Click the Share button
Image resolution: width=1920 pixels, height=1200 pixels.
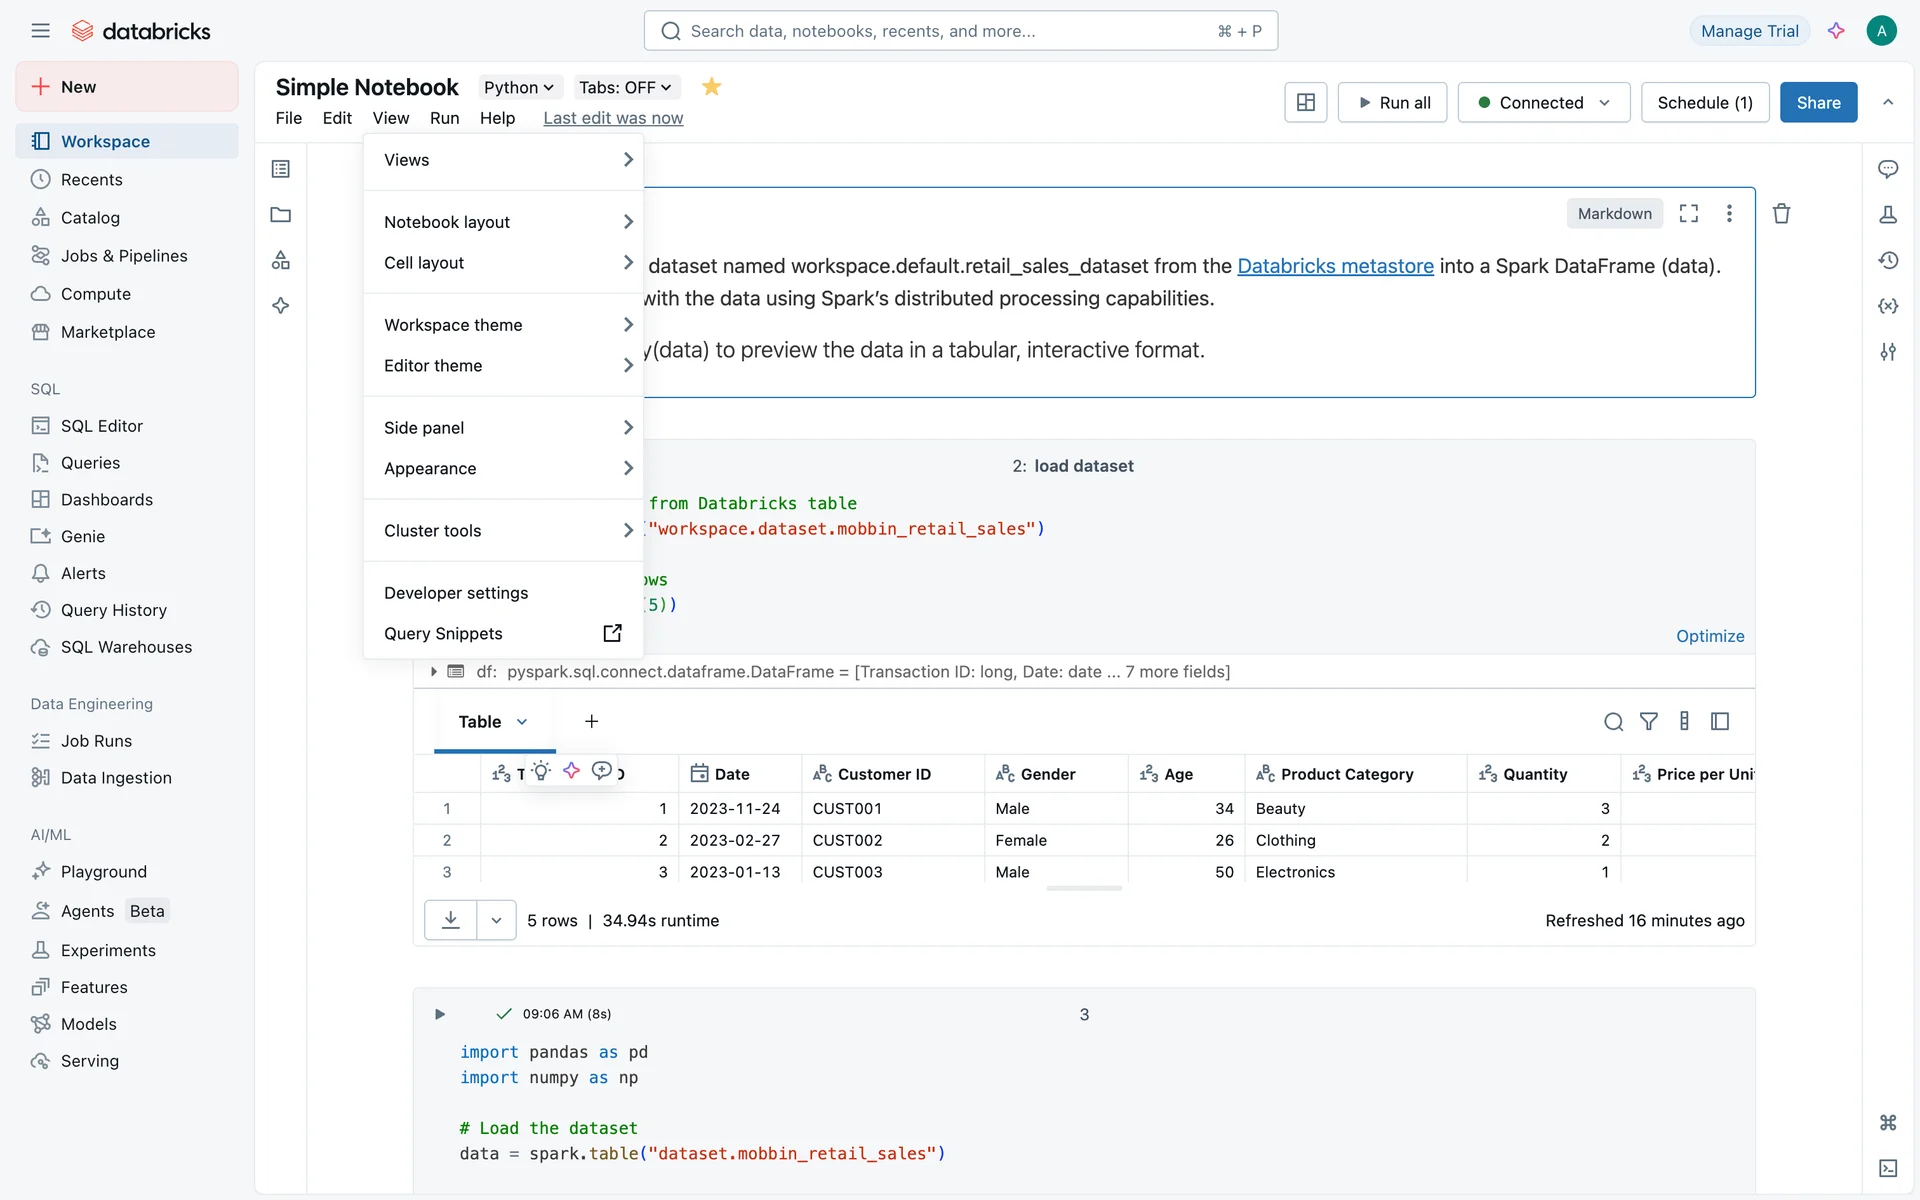tap(1818, 102)
